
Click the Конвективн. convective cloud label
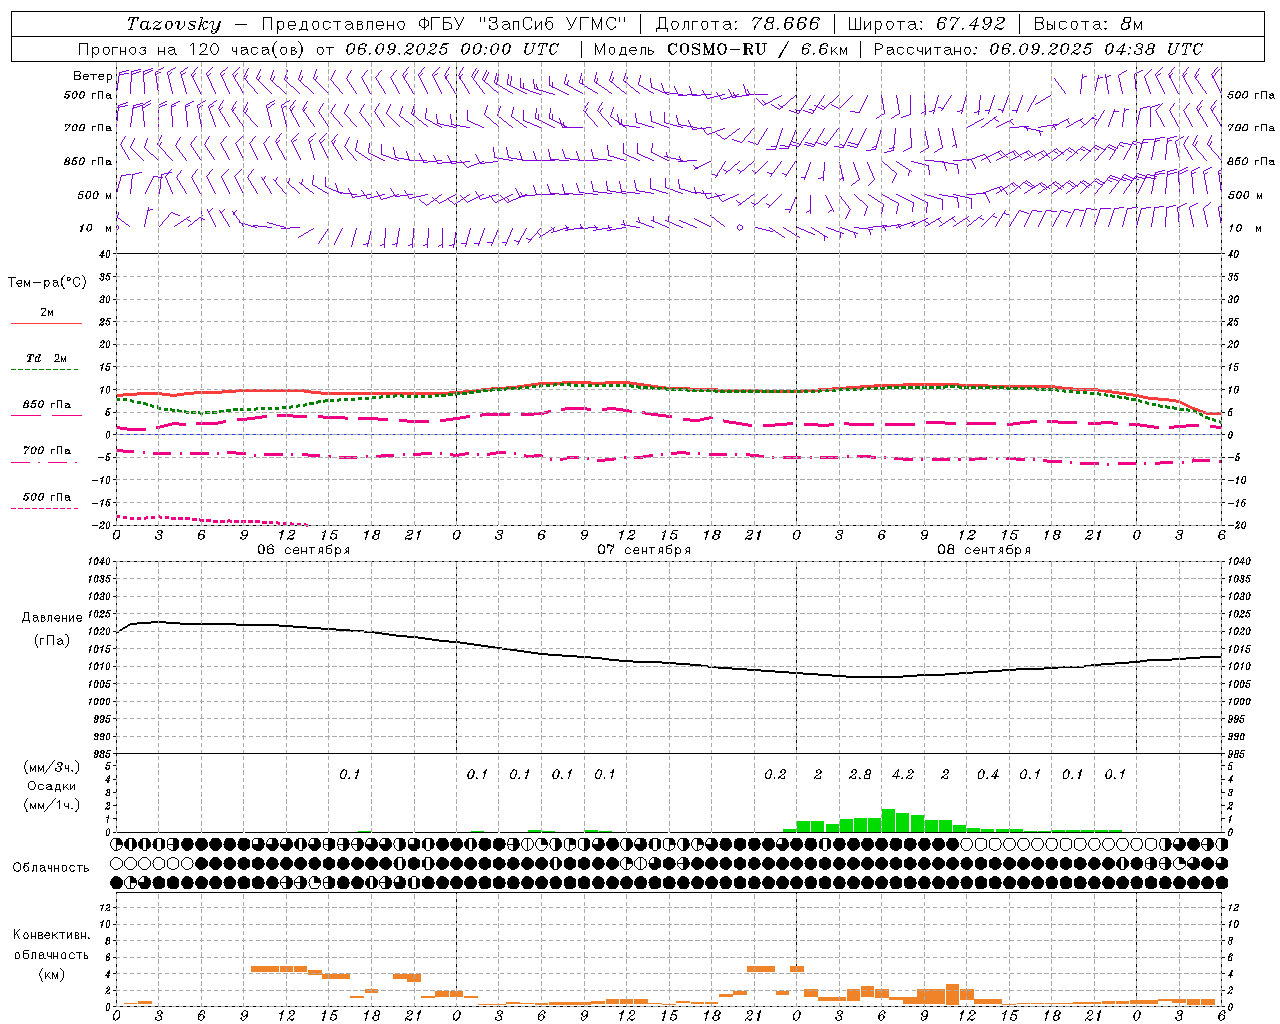coord(51,935)
